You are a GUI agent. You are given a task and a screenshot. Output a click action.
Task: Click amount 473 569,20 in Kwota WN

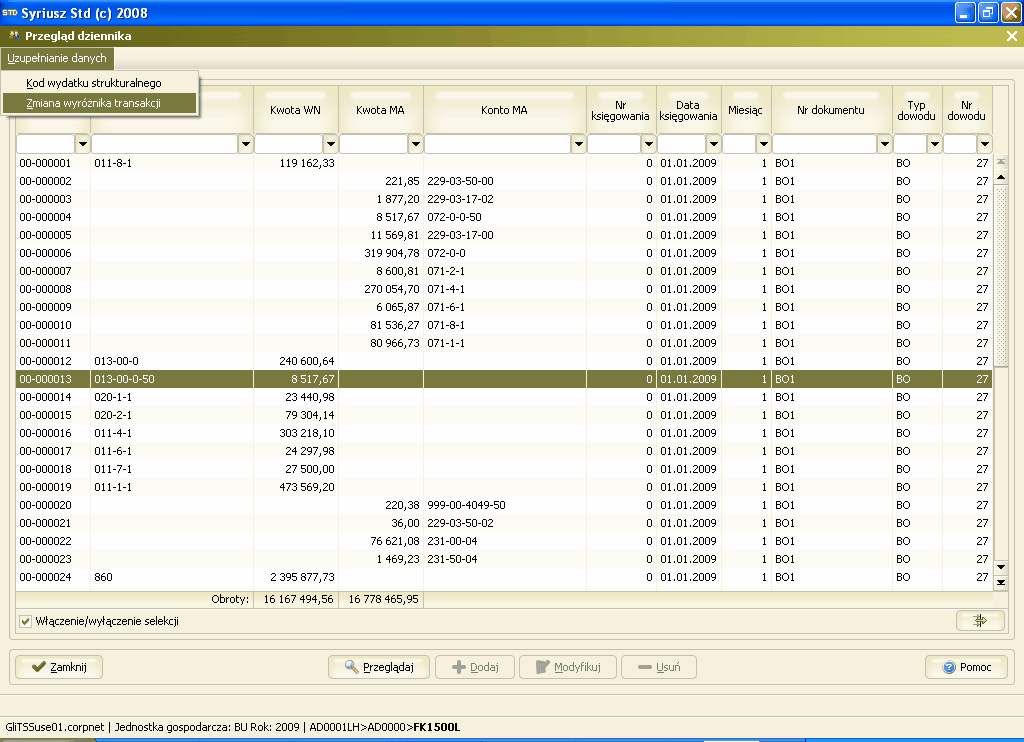point(307,487)
